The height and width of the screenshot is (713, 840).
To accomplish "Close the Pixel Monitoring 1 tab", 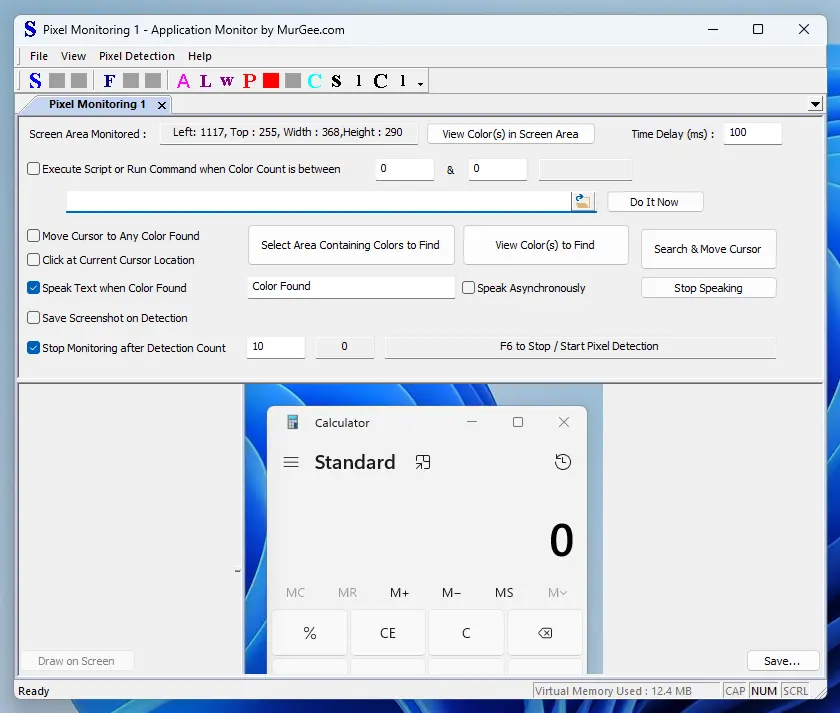I will (x=162, y=106).
